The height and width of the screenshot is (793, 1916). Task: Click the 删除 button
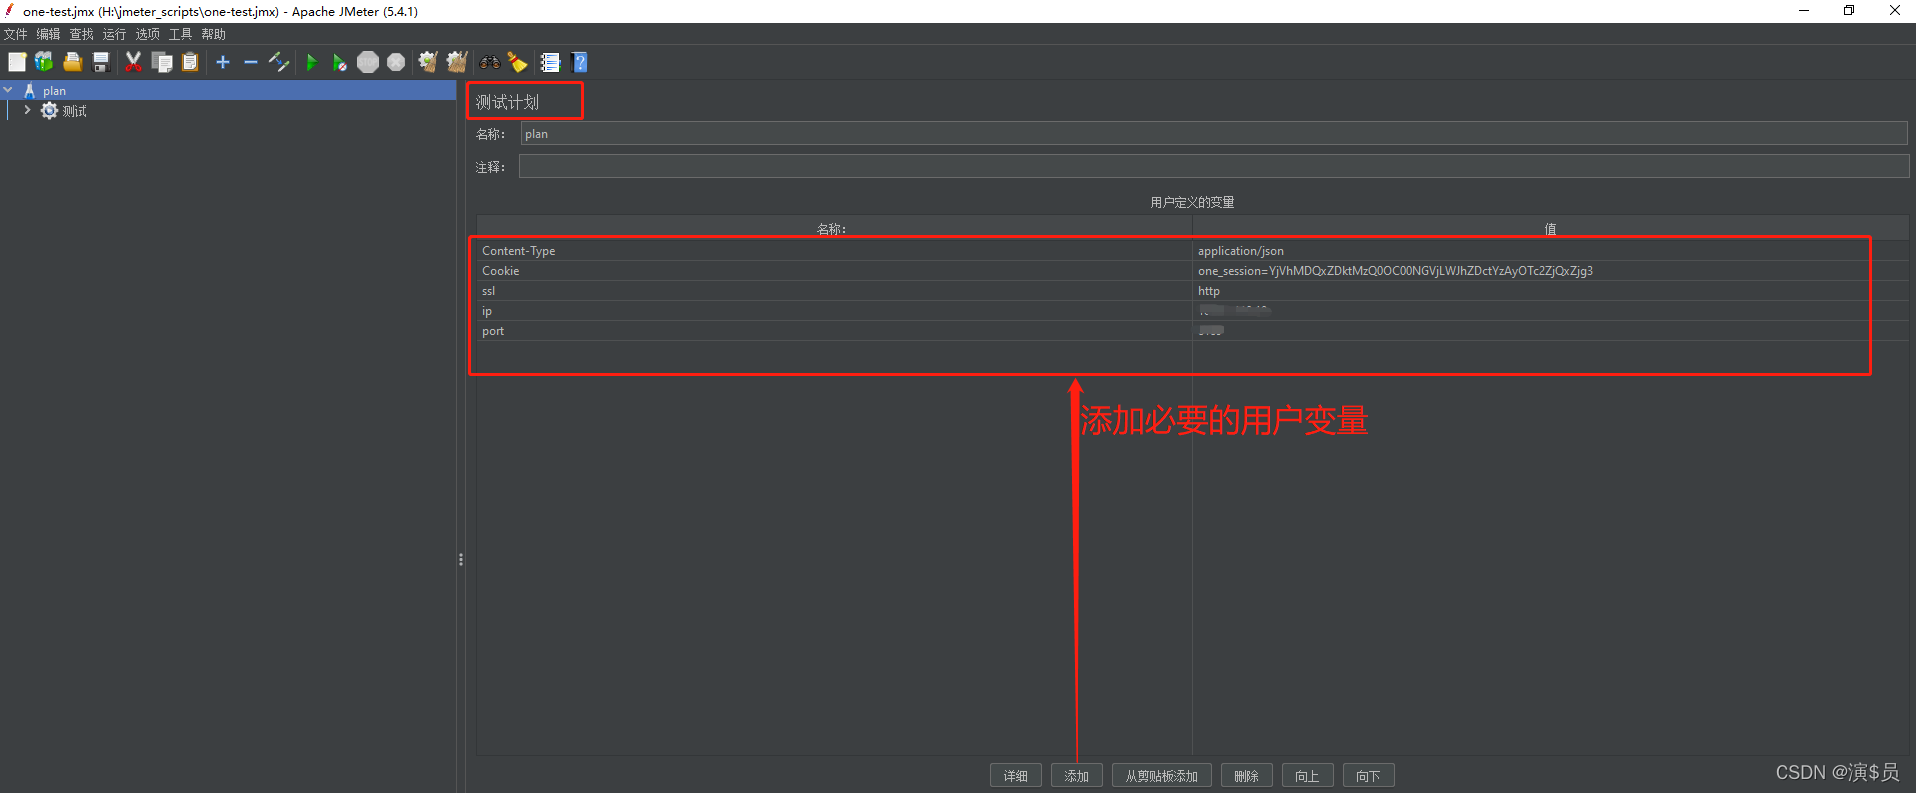pos(1247,776)
